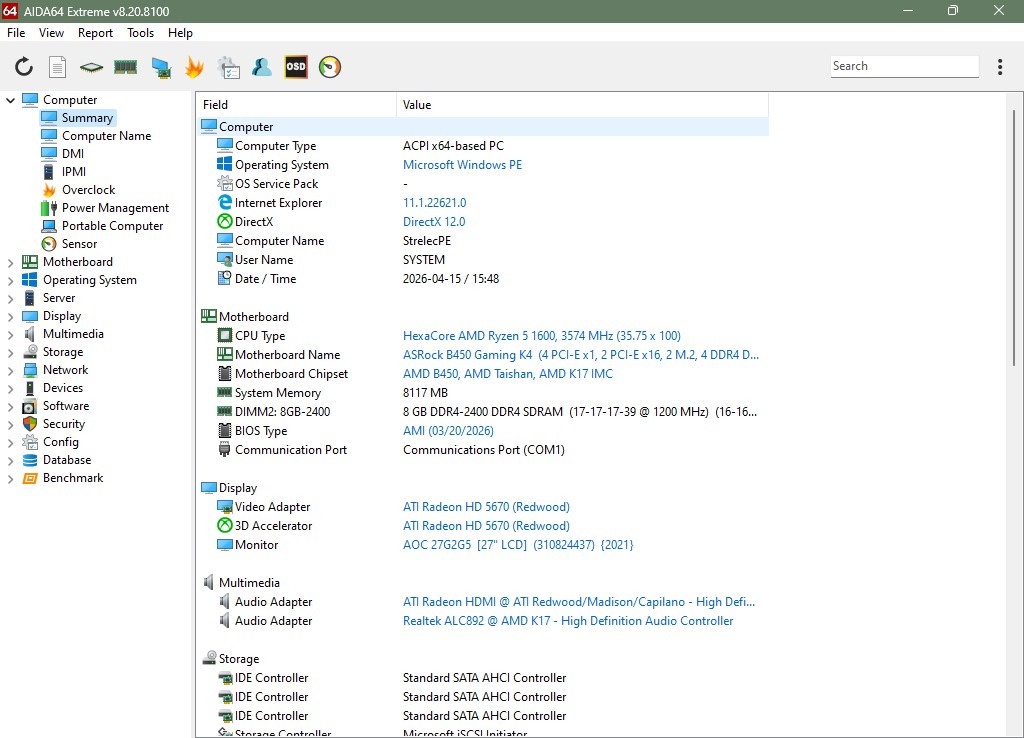Screen dimensions: 1024x738
Task: Select the OS Service Pack row
Action: (483, 184)
